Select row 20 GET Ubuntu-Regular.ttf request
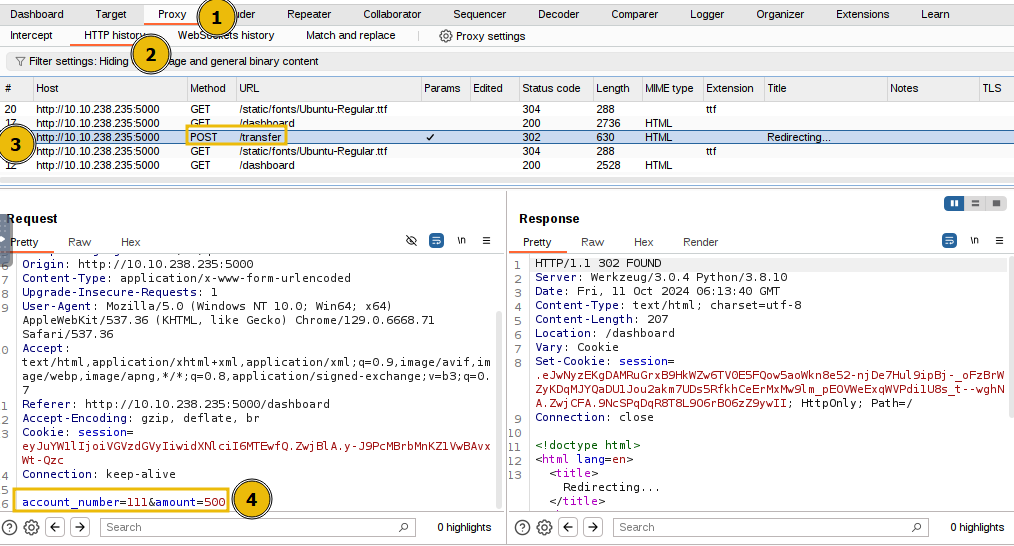The width and height of the screenshot is (1014, 546). (x=507, y=109)
